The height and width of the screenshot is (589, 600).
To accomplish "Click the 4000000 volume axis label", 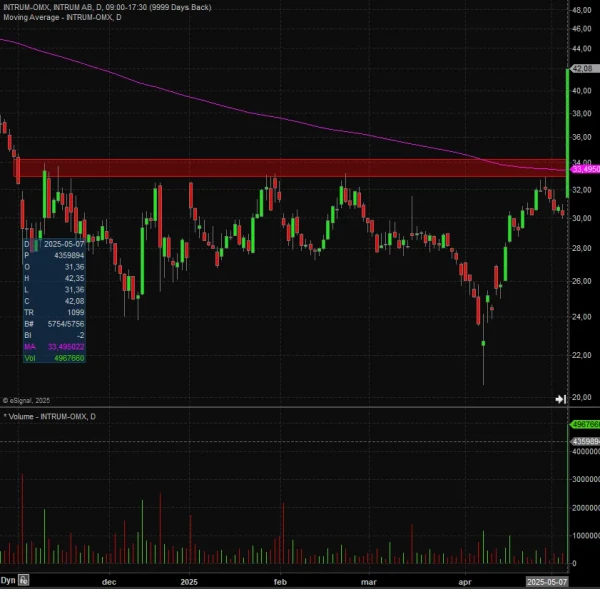I will 586,452.
